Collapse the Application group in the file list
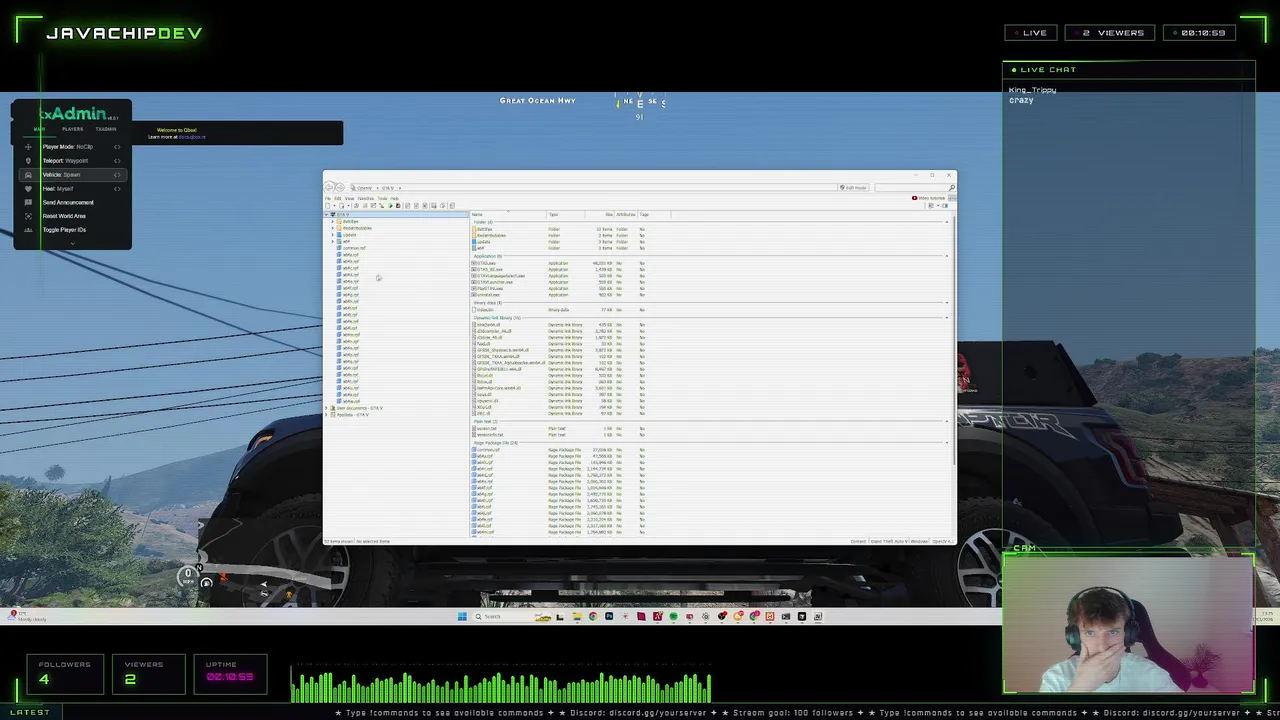The width and height of the screenshot is (1280, 720). 947,256
